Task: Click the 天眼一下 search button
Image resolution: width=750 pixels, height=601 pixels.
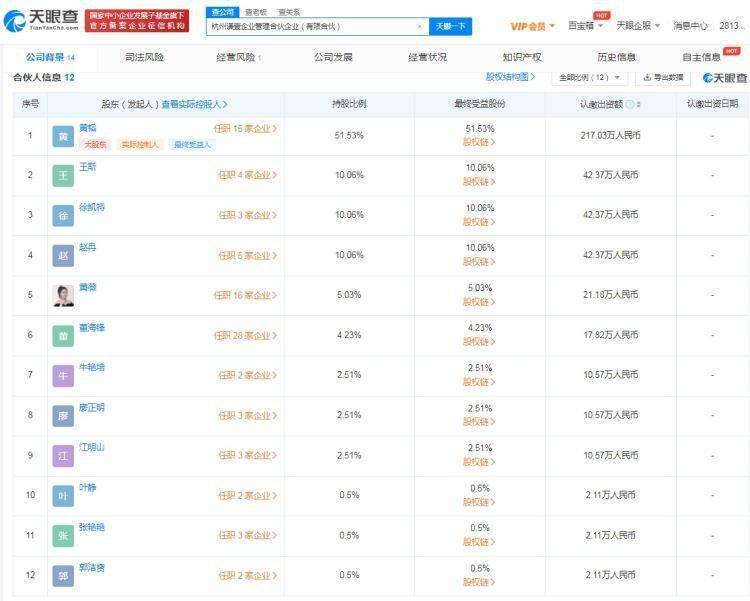Action: [451, 26]
